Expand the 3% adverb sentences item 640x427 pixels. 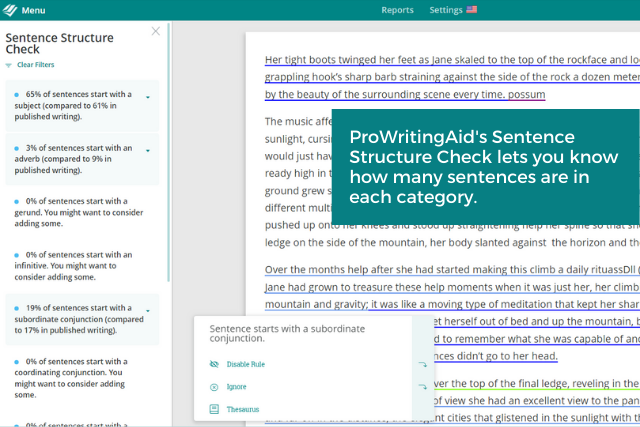point(148,151)
